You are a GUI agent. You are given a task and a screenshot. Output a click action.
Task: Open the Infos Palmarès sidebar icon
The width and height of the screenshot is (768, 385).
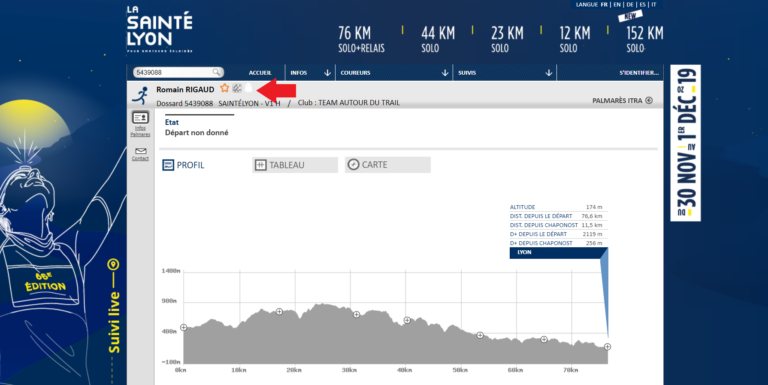140,124
